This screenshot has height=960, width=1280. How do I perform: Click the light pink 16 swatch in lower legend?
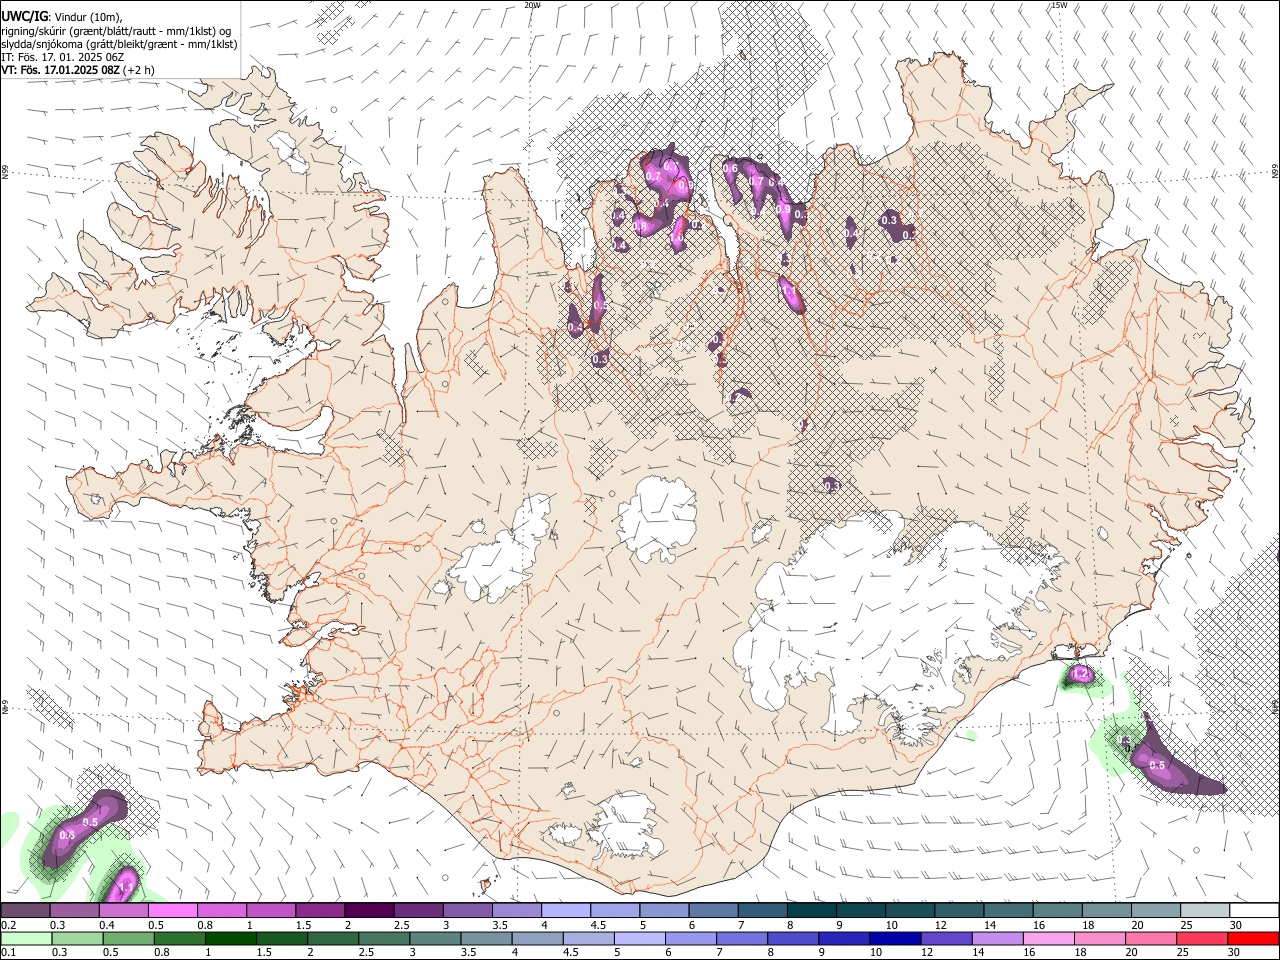click(x=1048, y=938)
